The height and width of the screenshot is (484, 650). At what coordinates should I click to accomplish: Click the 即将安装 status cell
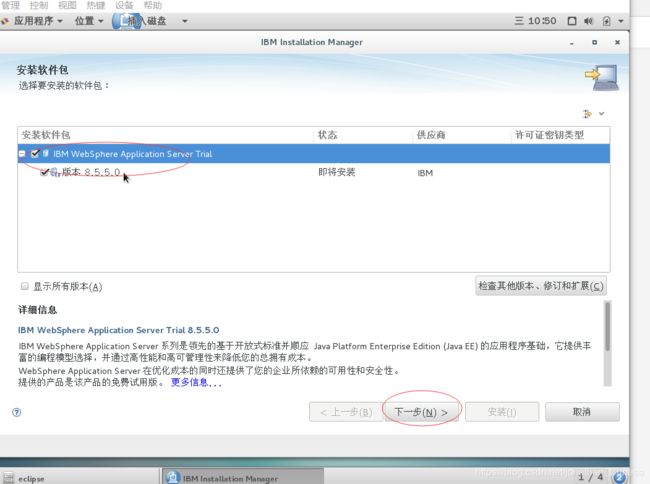(337, 172)
